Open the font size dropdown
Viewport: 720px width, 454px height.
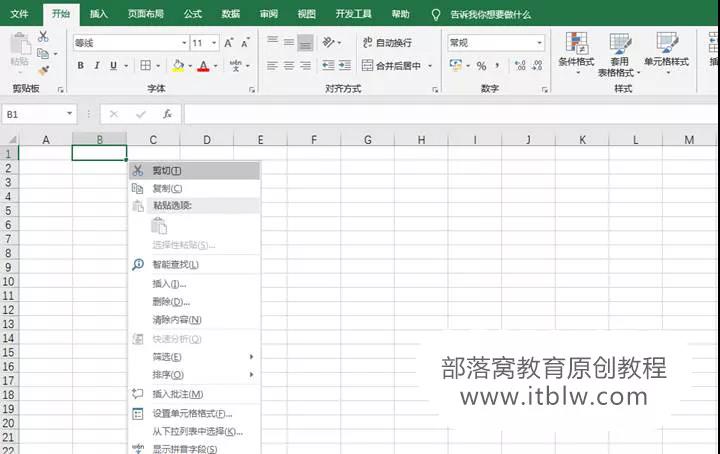(x=214, y=43)
